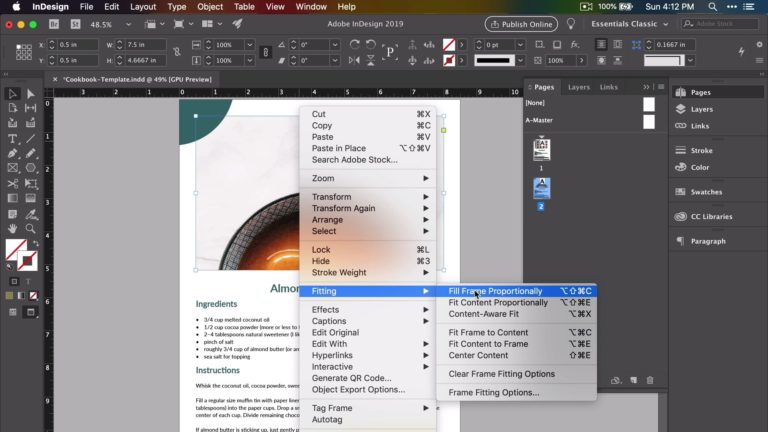Click the Fill color swatch in toolbox
The image size is (768, 432).
[14, 248]
